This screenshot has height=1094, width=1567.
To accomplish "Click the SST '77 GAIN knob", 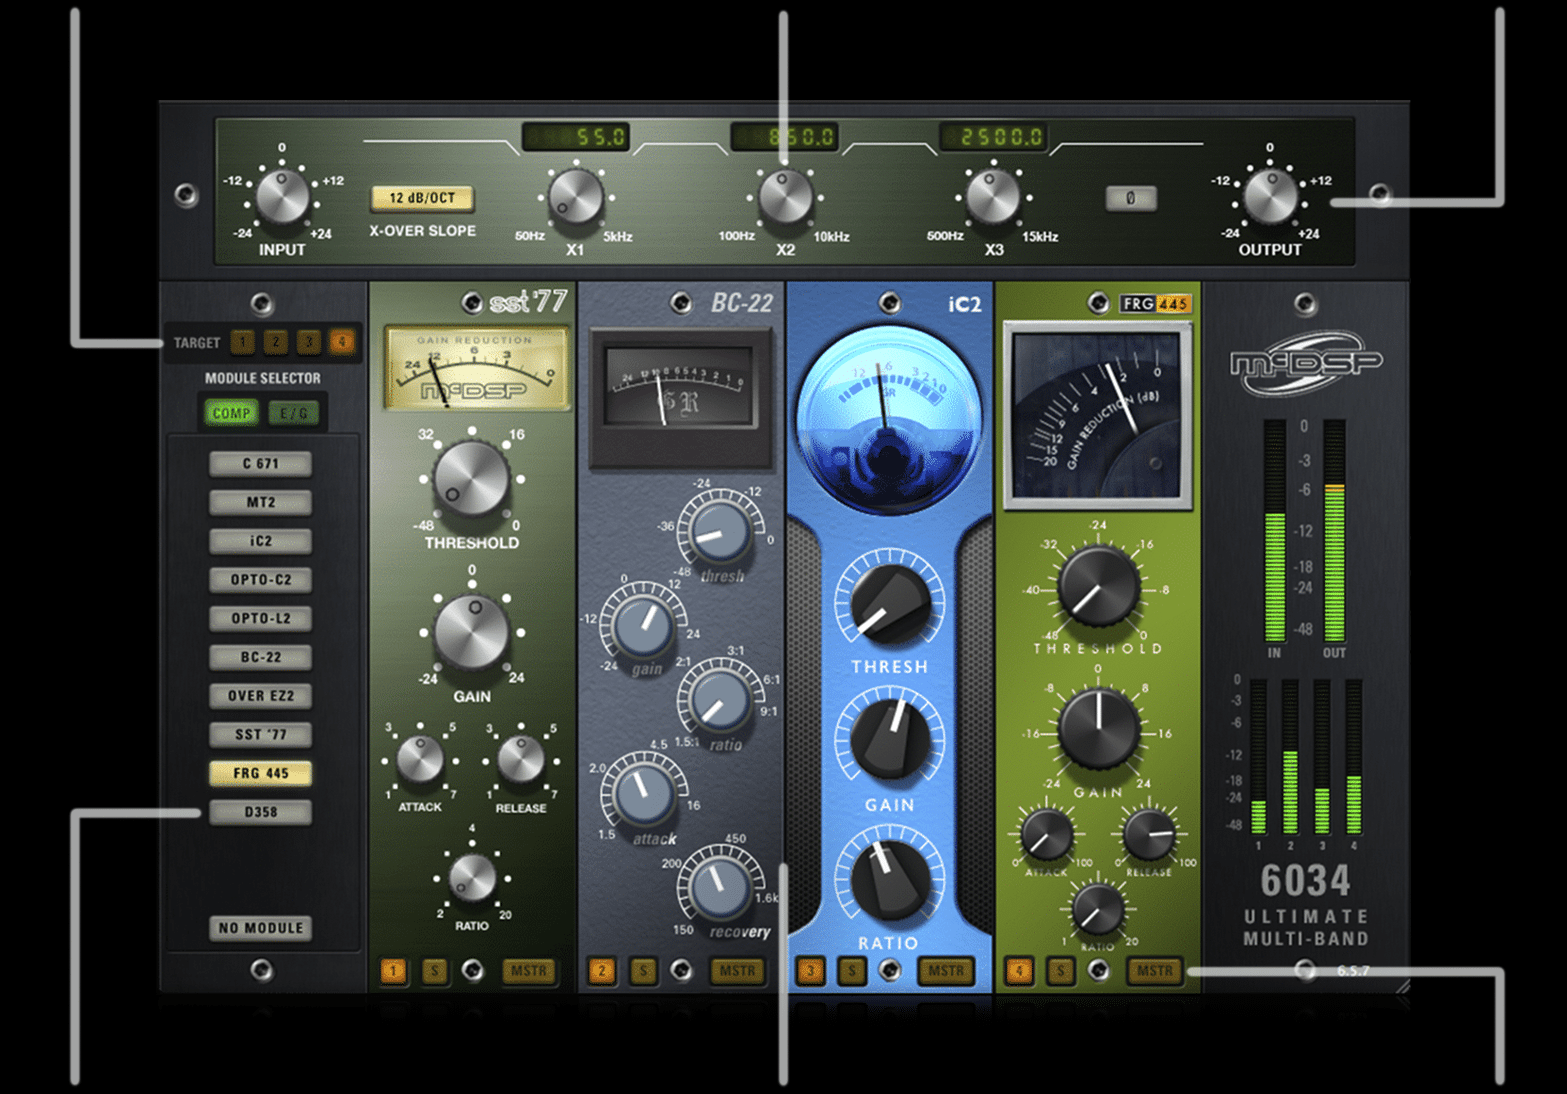I will (471, 632).
